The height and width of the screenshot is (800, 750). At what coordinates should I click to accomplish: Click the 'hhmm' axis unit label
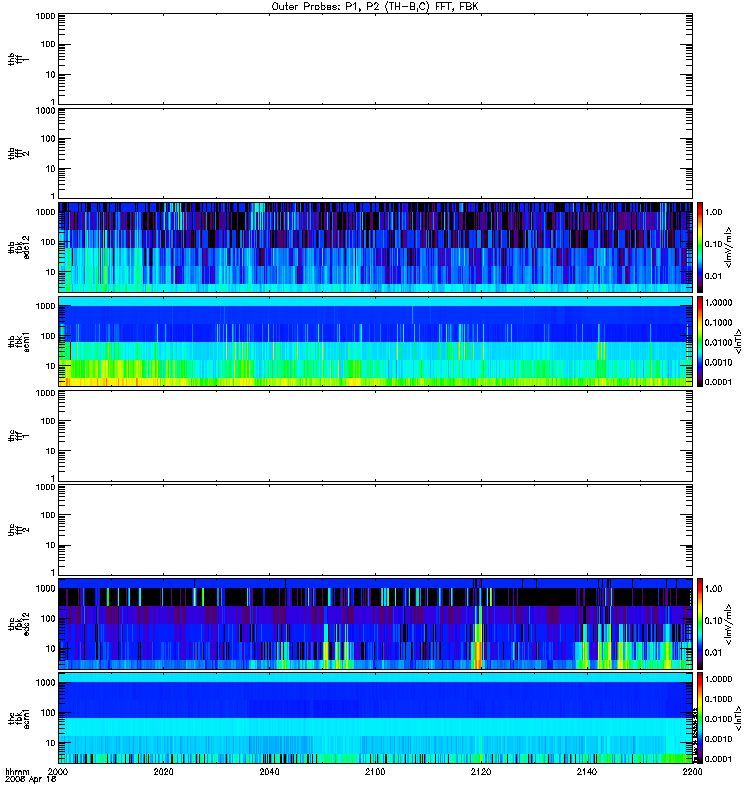[17, 771]
